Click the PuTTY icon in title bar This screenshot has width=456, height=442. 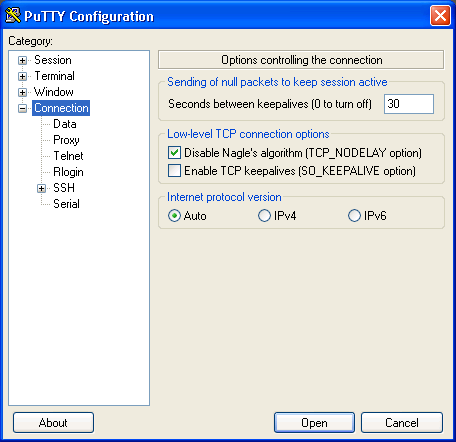(x=13, y=16)
